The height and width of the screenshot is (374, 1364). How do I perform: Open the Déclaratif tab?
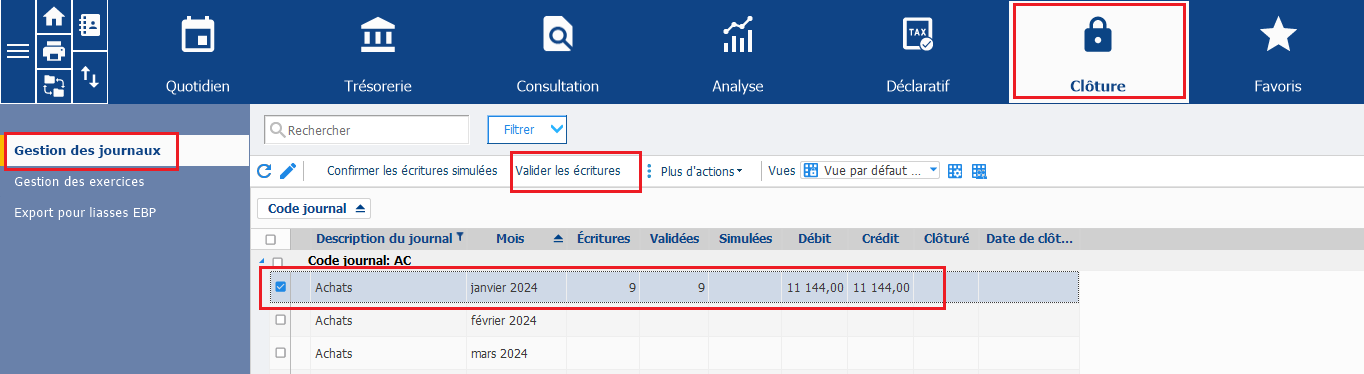[x=917, y=52]
